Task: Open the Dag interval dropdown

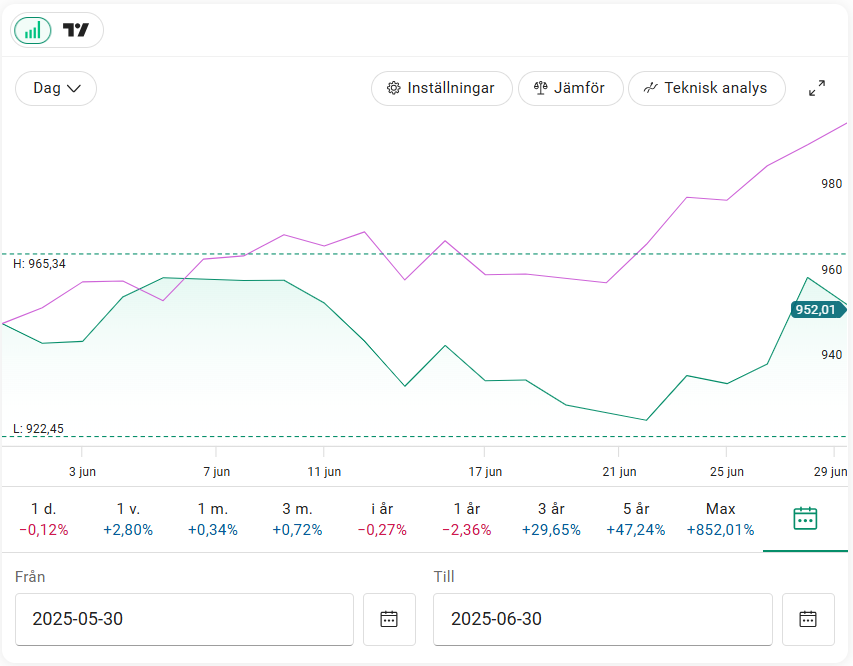Action: pos(56,88)
